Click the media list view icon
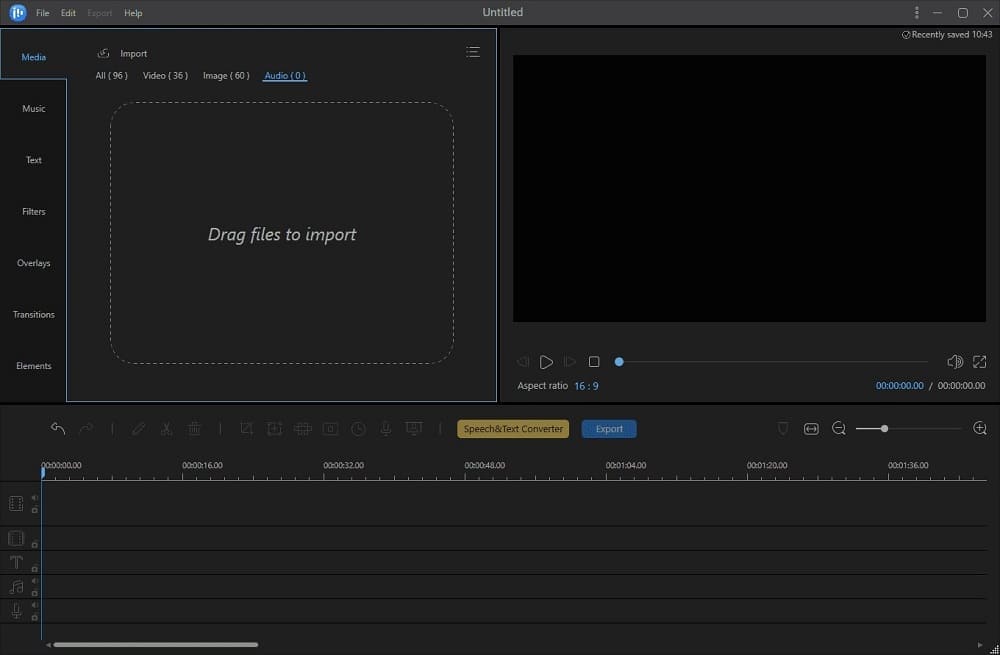This screenshot has height=655, width=1000. pos(473,53)
